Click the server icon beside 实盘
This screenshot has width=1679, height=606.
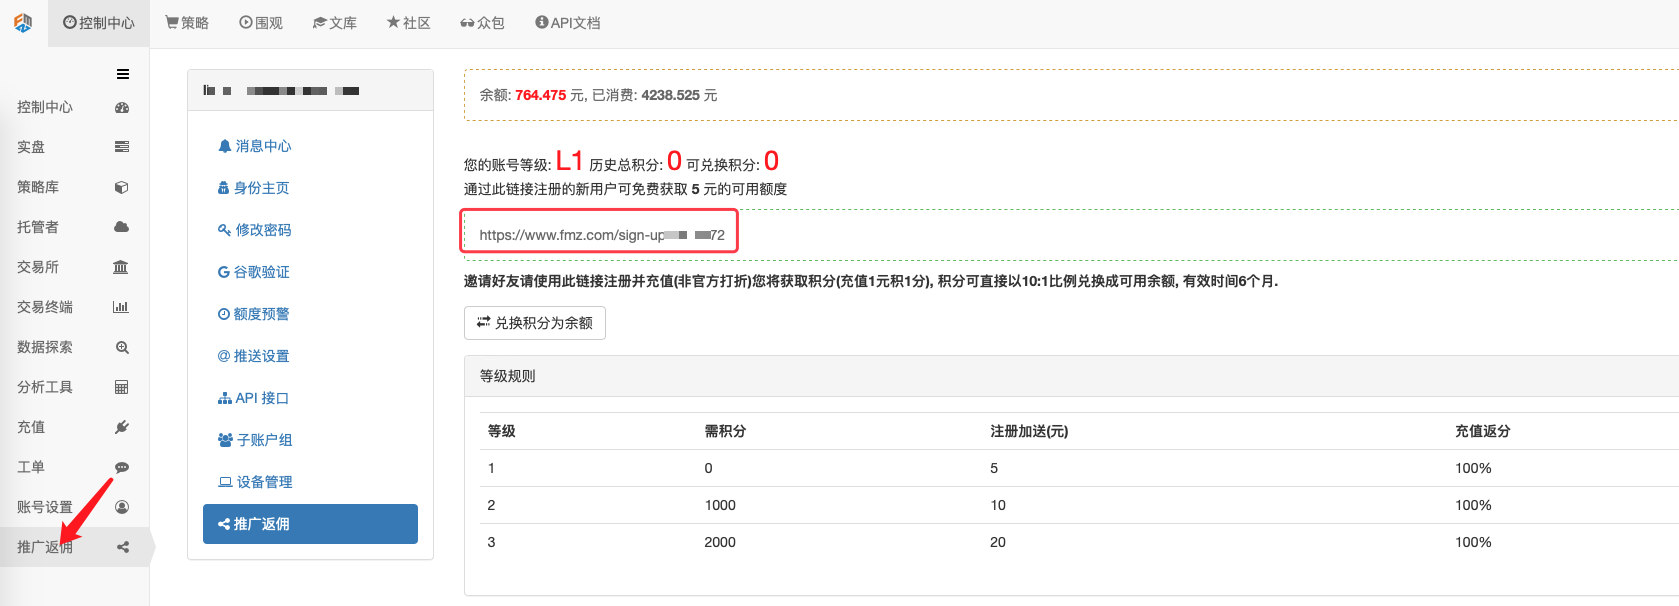click(122, 147)
